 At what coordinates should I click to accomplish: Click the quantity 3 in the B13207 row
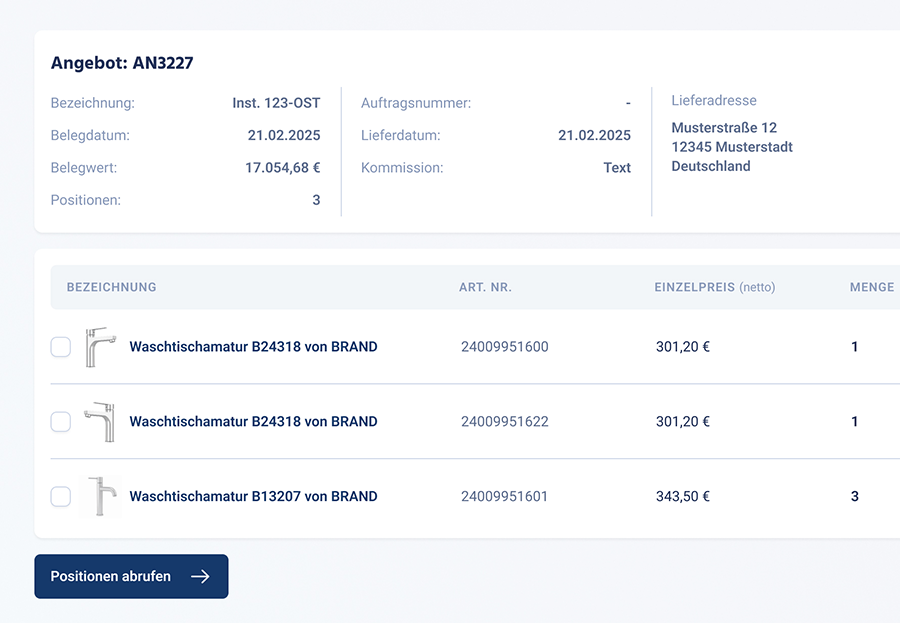[x=854, y=496]
